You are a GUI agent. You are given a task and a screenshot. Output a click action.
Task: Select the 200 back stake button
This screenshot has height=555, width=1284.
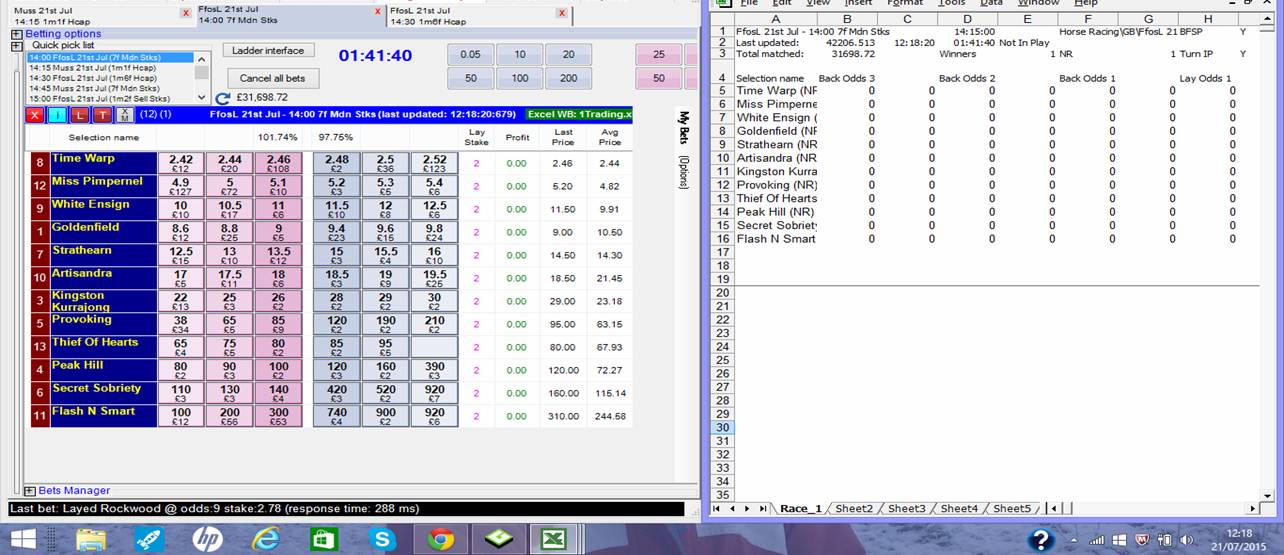tap(568, 78)
